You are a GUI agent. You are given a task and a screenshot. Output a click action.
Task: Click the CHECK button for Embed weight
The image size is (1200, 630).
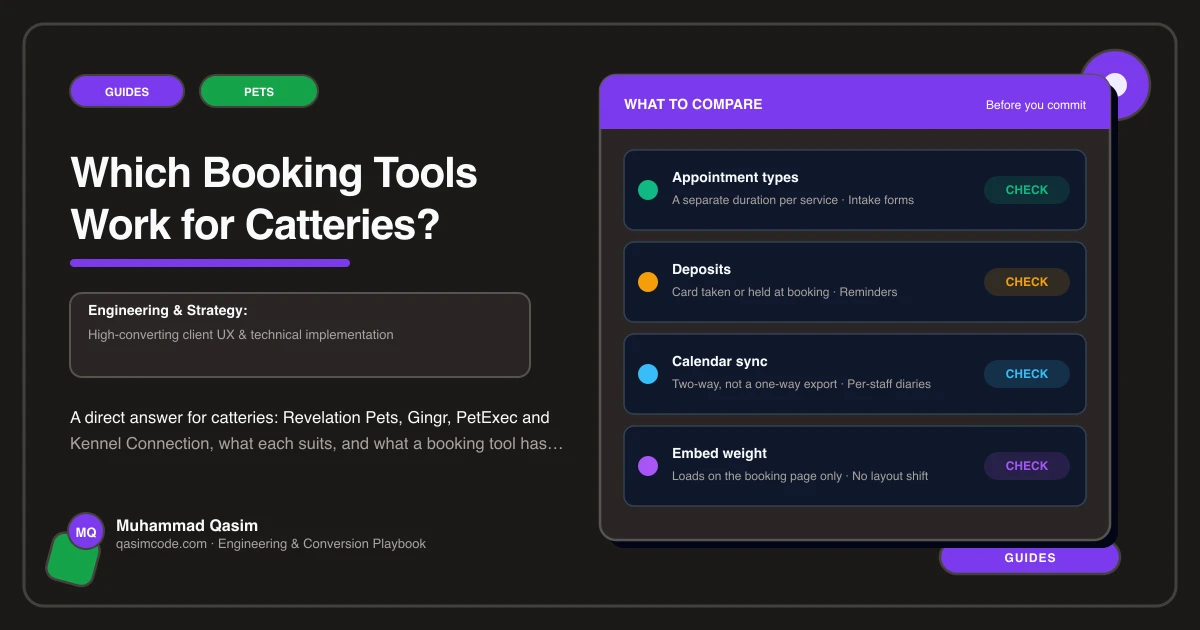(x=1027, y=466)
